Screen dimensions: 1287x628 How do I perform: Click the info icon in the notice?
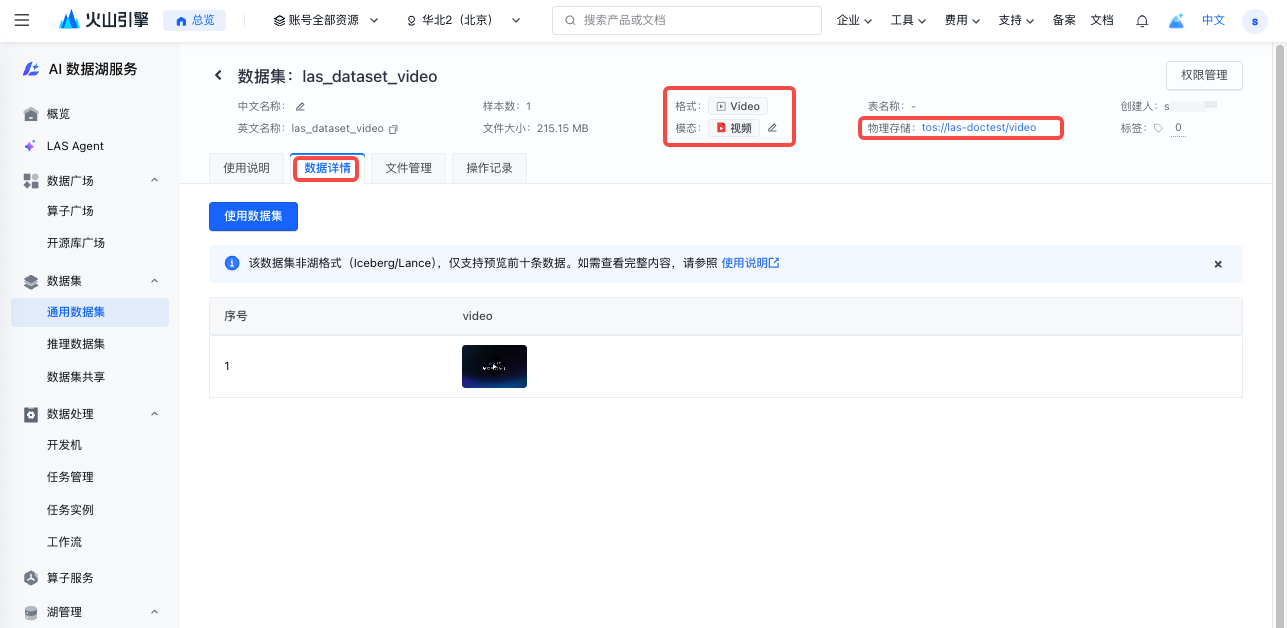pos(232,263)
